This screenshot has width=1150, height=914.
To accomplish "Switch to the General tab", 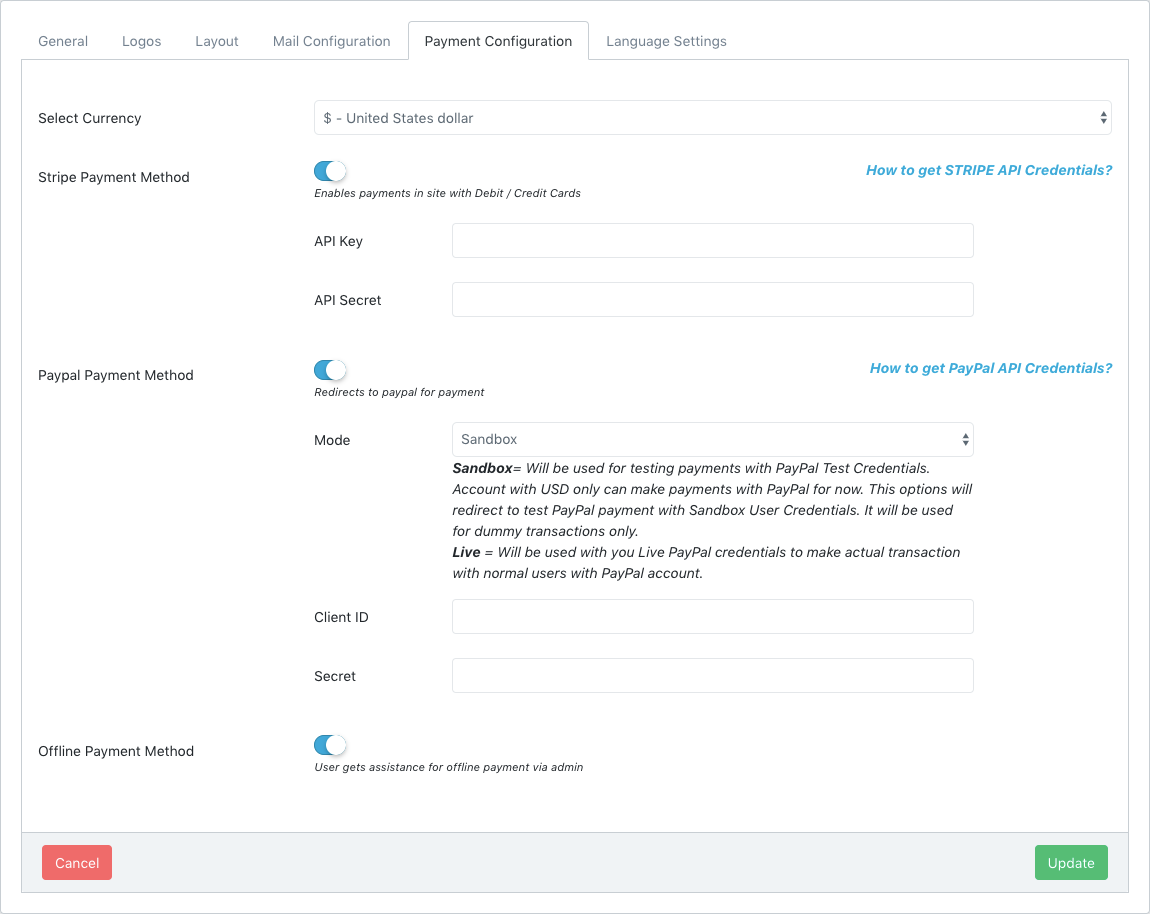I will coord(63,41).
